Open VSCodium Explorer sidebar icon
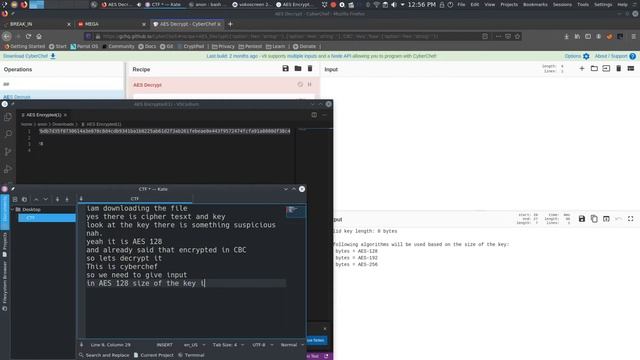 pos(8,117)
